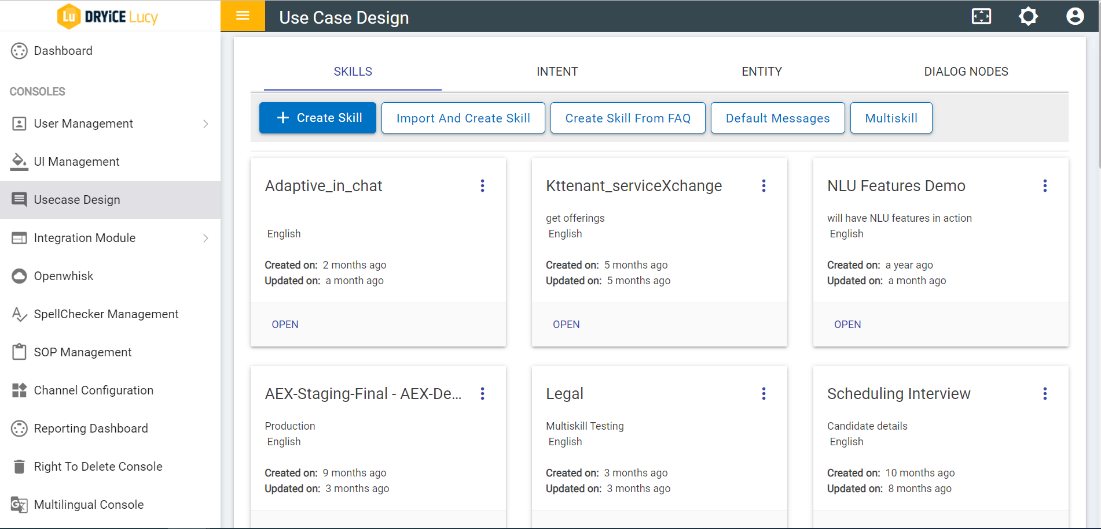Open the user account profile icon
This screenshot has height=529, width=1101.
(1075, 16)
